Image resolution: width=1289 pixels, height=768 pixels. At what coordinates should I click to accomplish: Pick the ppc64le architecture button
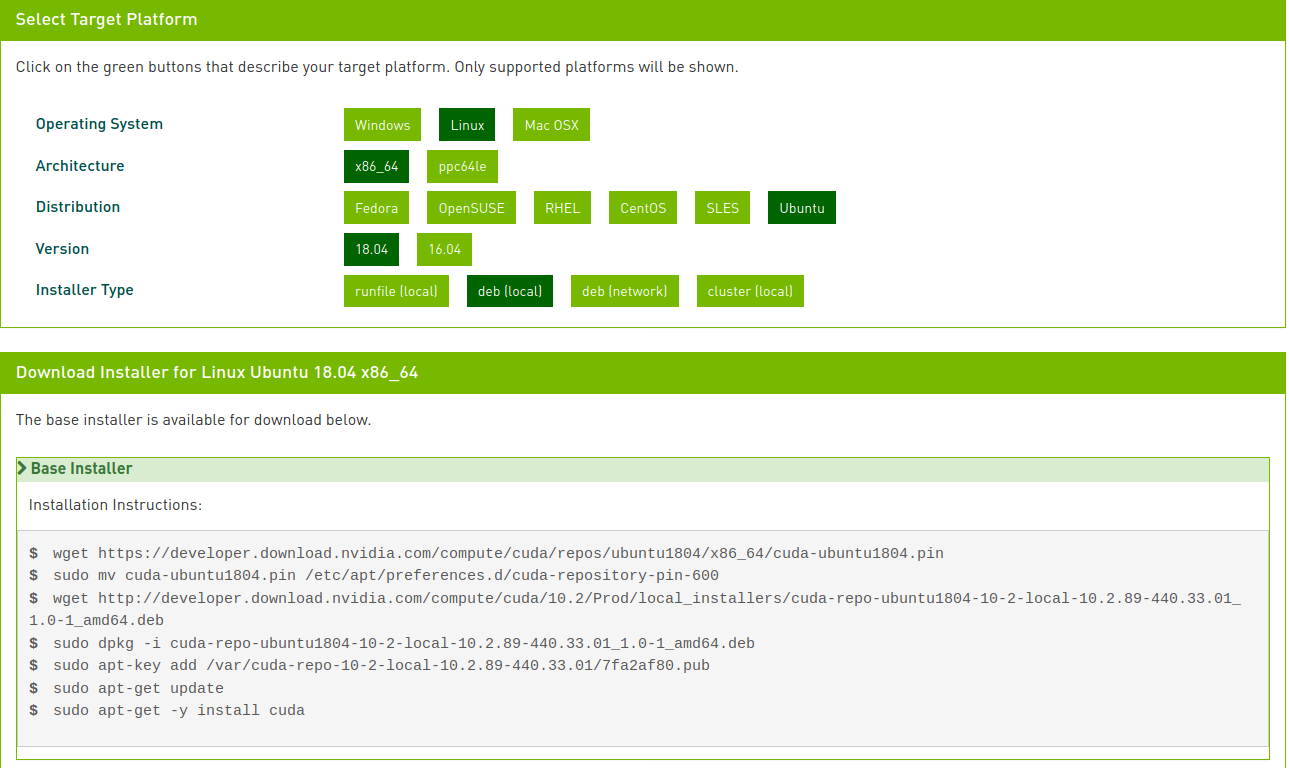tap(462, 166)
